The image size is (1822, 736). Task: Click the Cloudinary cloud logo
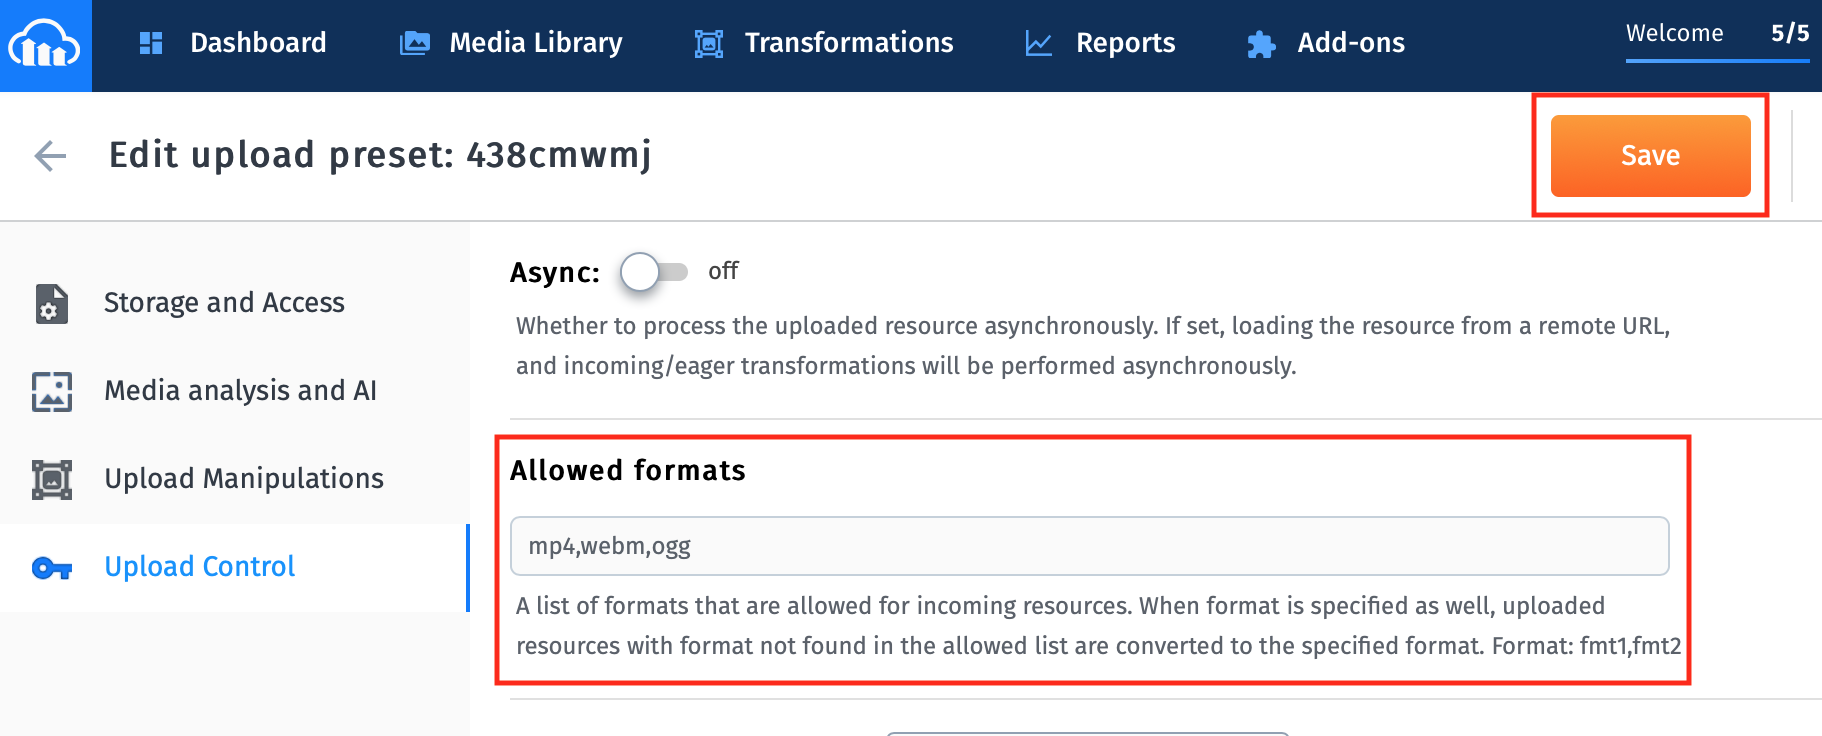(x=45, y=45)
